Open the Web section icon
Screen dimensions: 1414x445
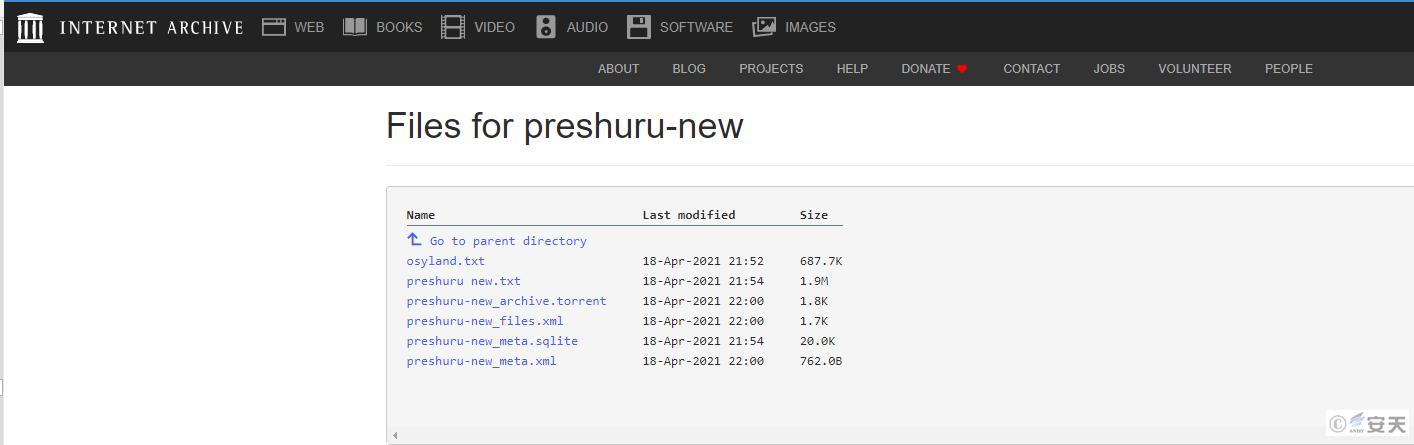click(274, 27)
